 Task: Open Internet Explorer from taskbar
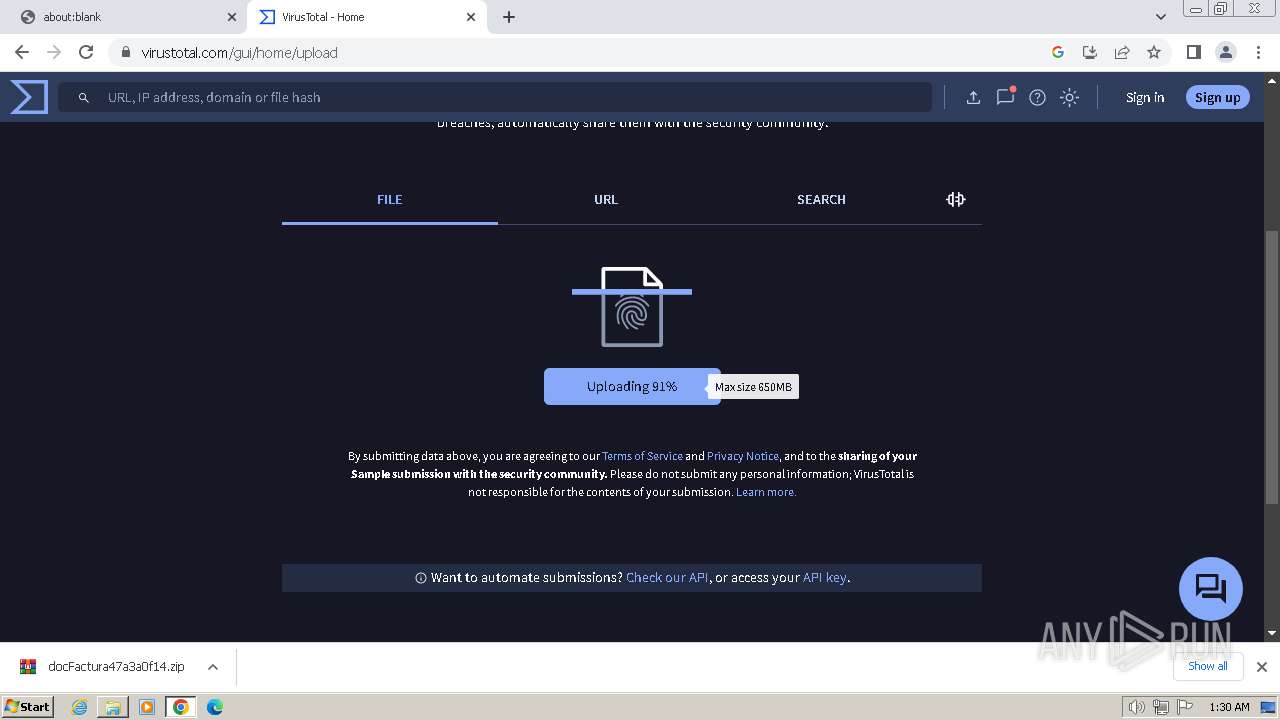pyautogui.click(x=79, y=707)
